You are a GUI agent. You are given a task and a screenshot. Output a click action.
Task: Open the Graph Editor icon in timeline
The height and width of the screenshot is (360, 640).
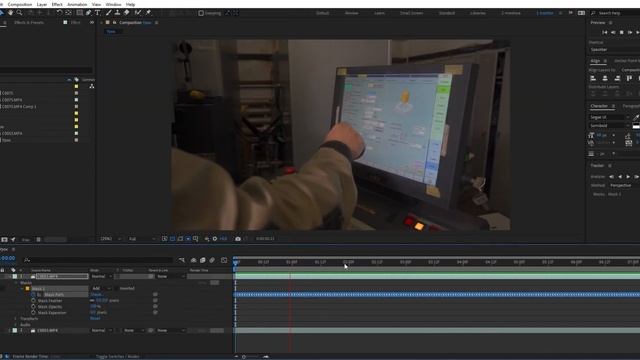(x=224, y=260)
